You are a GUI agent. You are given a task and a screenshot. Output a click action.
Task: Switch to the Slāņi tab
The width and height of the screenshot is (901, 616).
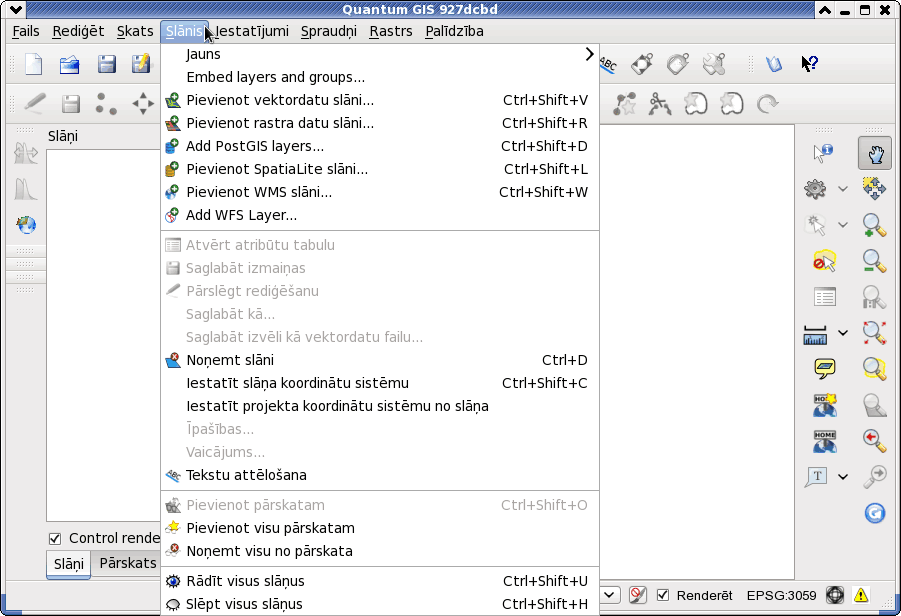click(68, 564)
